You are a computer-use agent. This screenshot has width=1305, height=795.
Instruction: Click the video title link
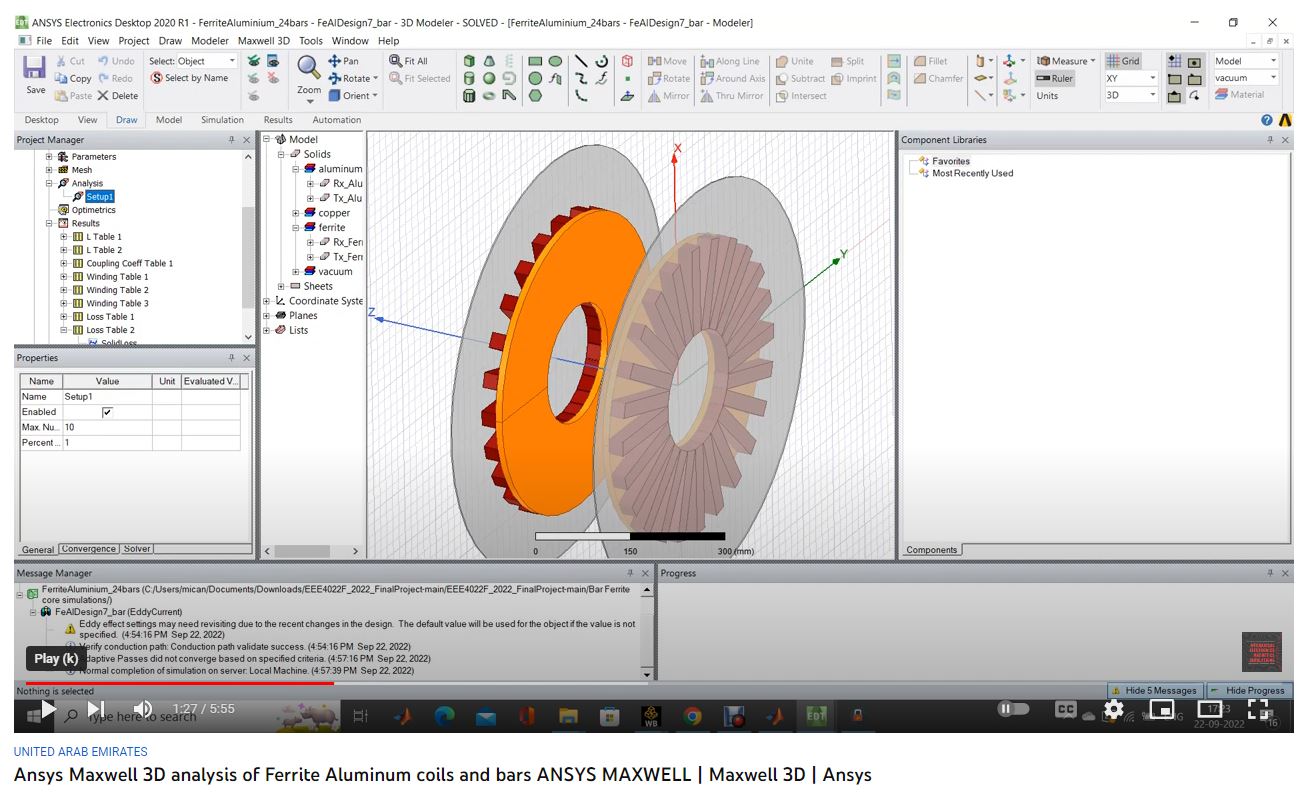[443, 775]
